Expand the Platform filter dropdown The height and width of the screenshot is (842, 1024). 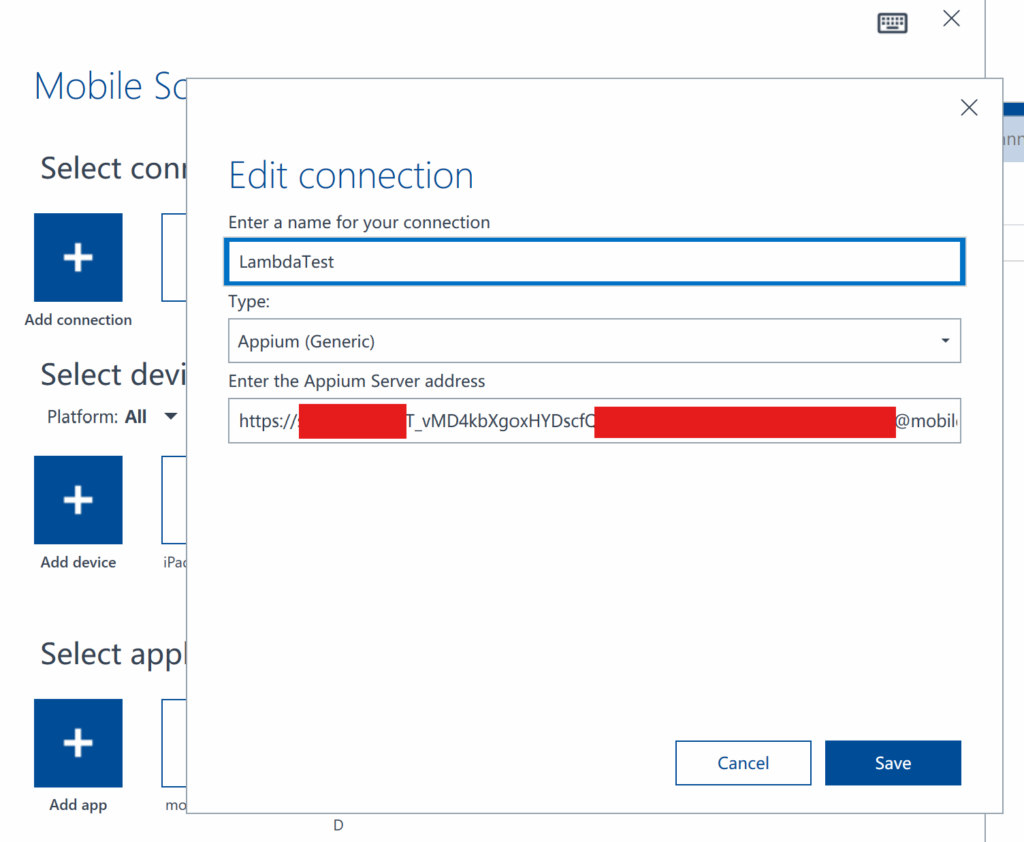coord(170,417)
